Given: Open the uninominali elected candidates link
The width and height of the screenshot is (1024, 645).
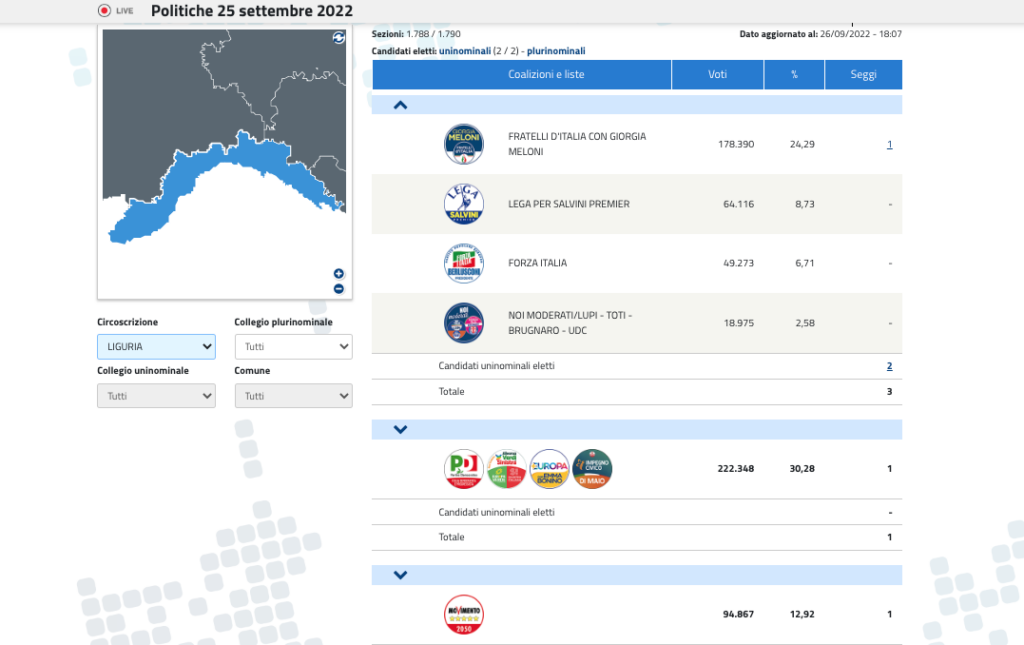Looking at the screenshot, I should 465,51.
